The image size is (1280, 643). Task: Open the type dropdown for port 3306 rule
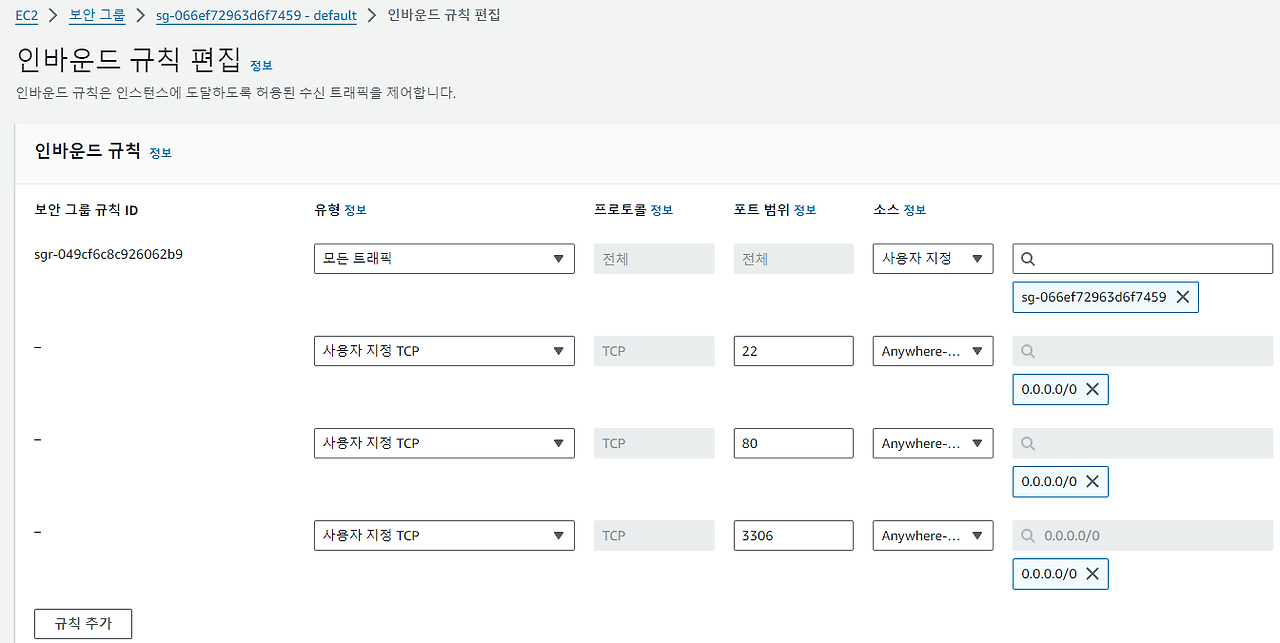tap(444, 535)
